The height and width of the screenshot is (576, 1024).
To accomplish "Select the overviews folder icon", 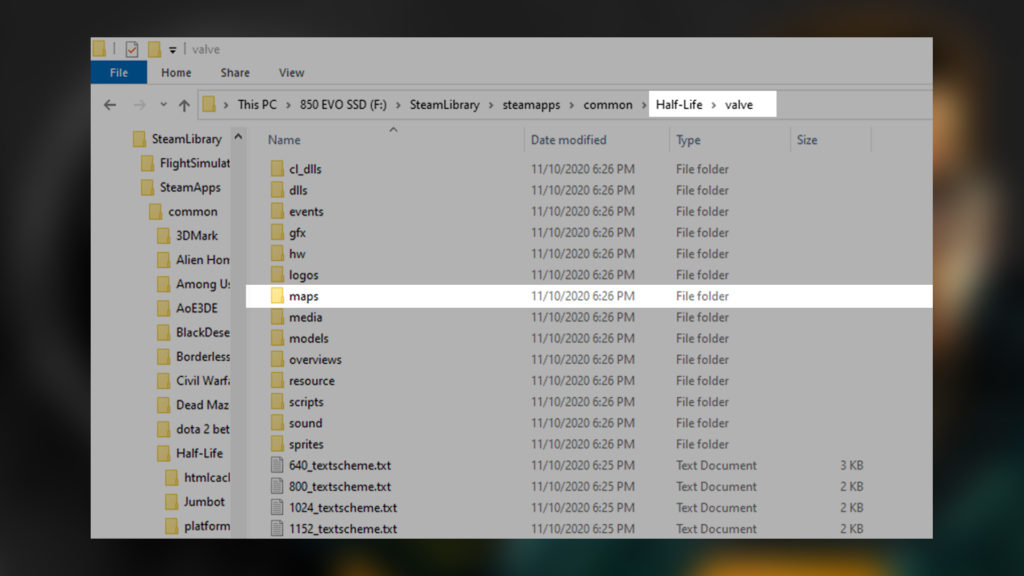I will point(277,359).
